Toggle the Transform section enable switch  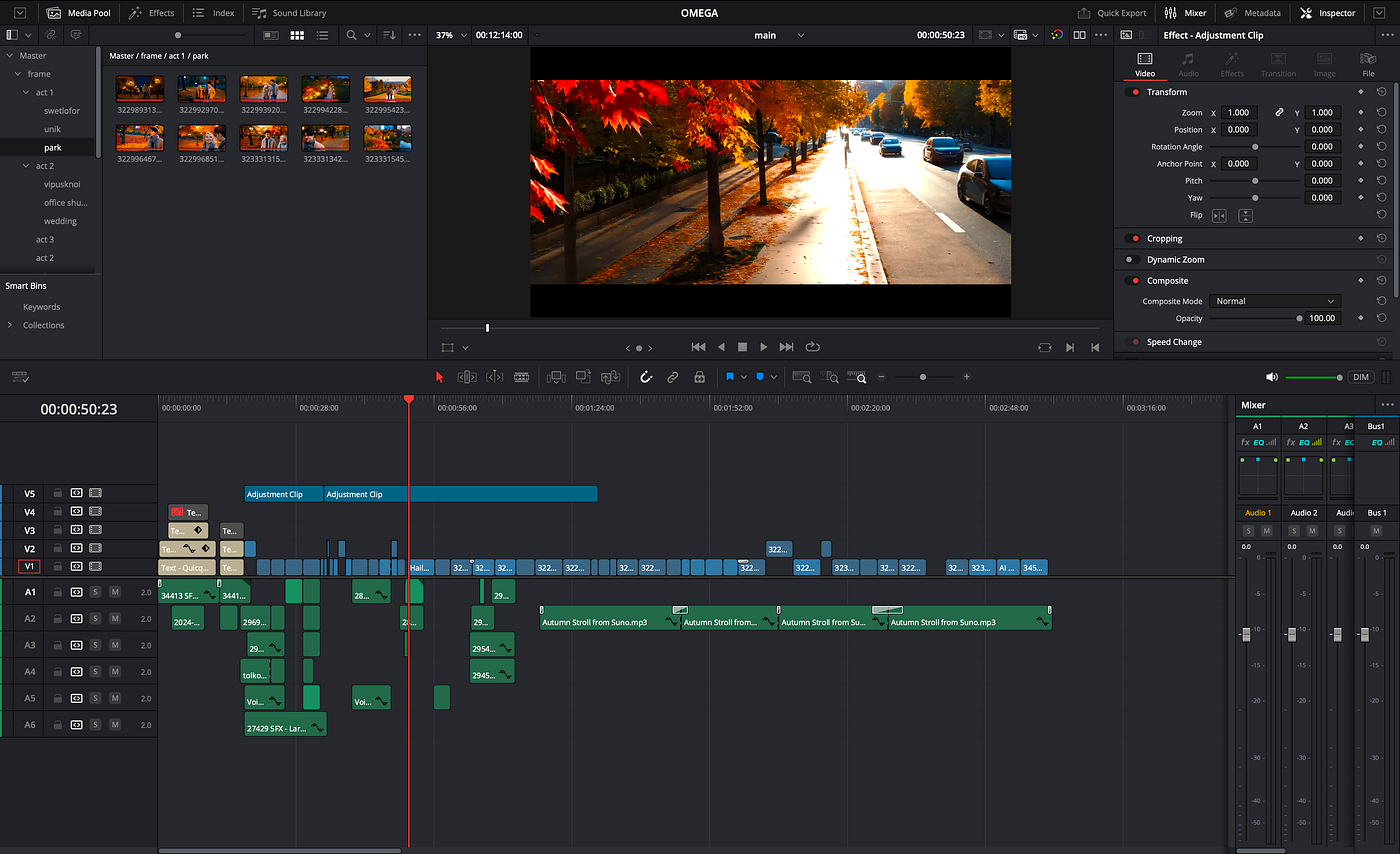(x=1133, y=92)
